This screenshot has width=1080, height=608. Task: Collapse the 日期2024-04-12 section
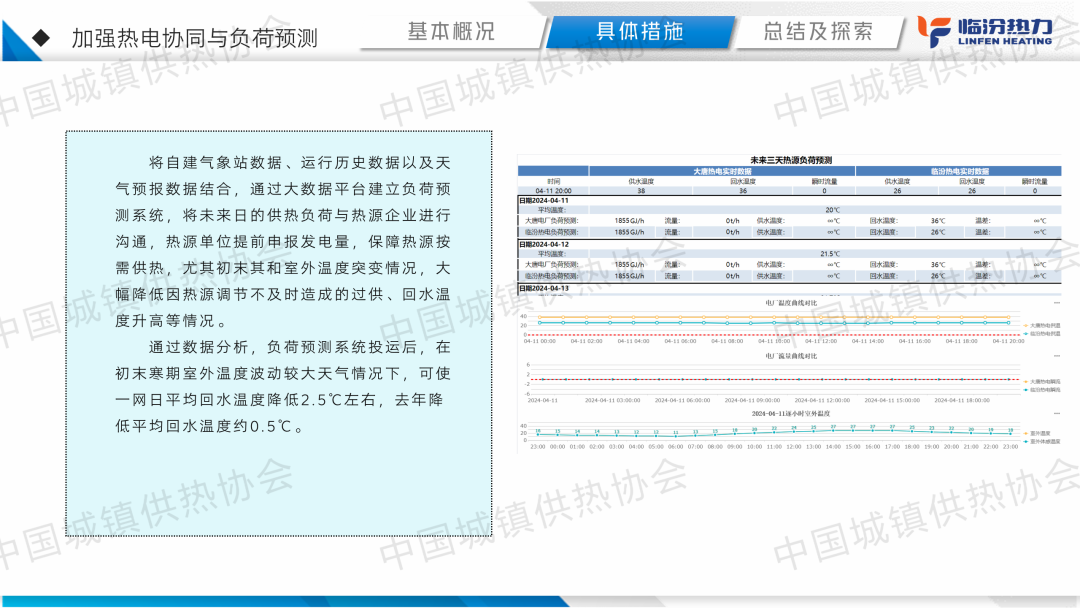pos(543,244)
